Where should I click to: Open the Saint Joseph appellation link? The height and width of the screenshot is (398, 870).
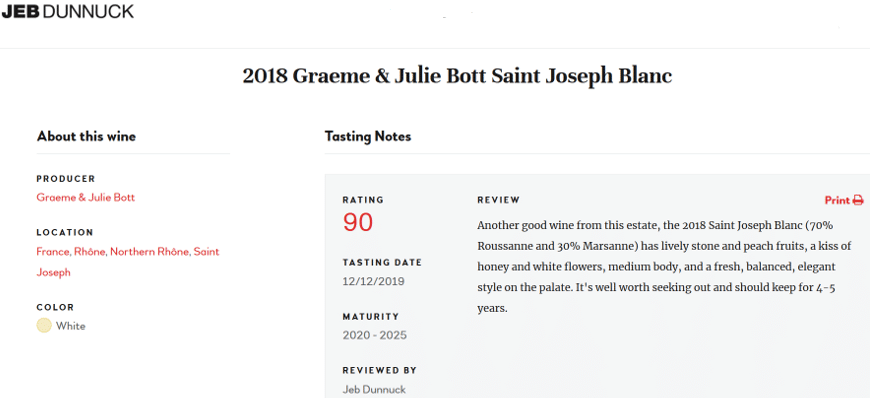pos(128,262)
